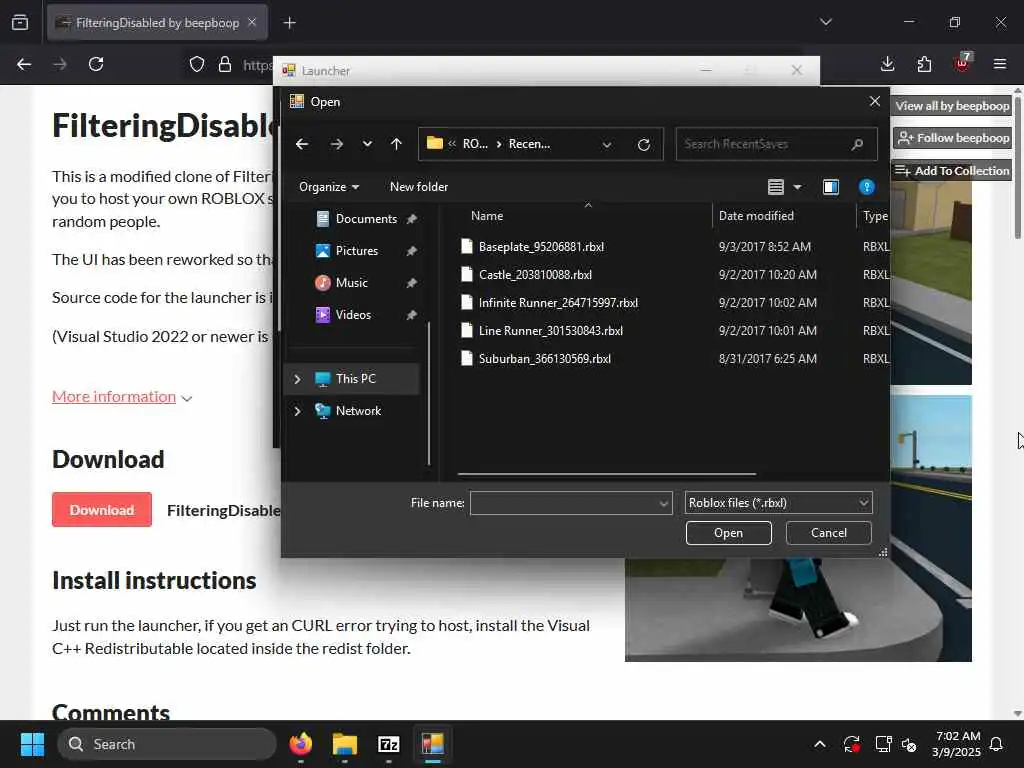The width and height of the screenshot is (1024, 768).
Task: Open dialog help icon
Action: (x=867, y=187)
